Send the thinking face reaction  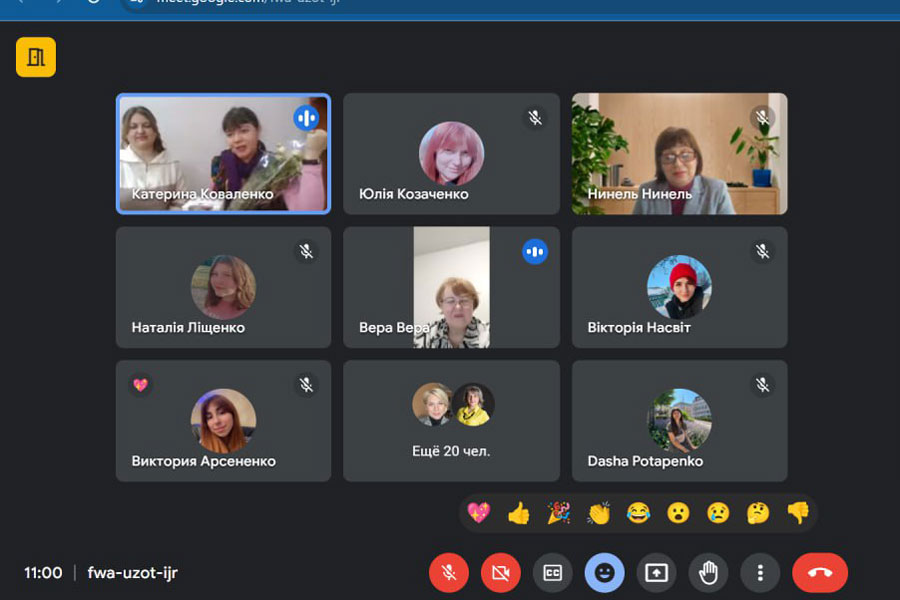pyautogui.click(x=758, y=512)
